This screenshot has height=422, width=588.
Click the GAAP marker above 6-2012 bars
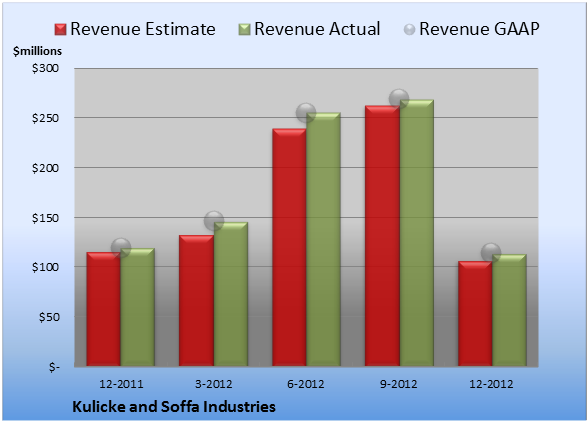click(306, 112)
